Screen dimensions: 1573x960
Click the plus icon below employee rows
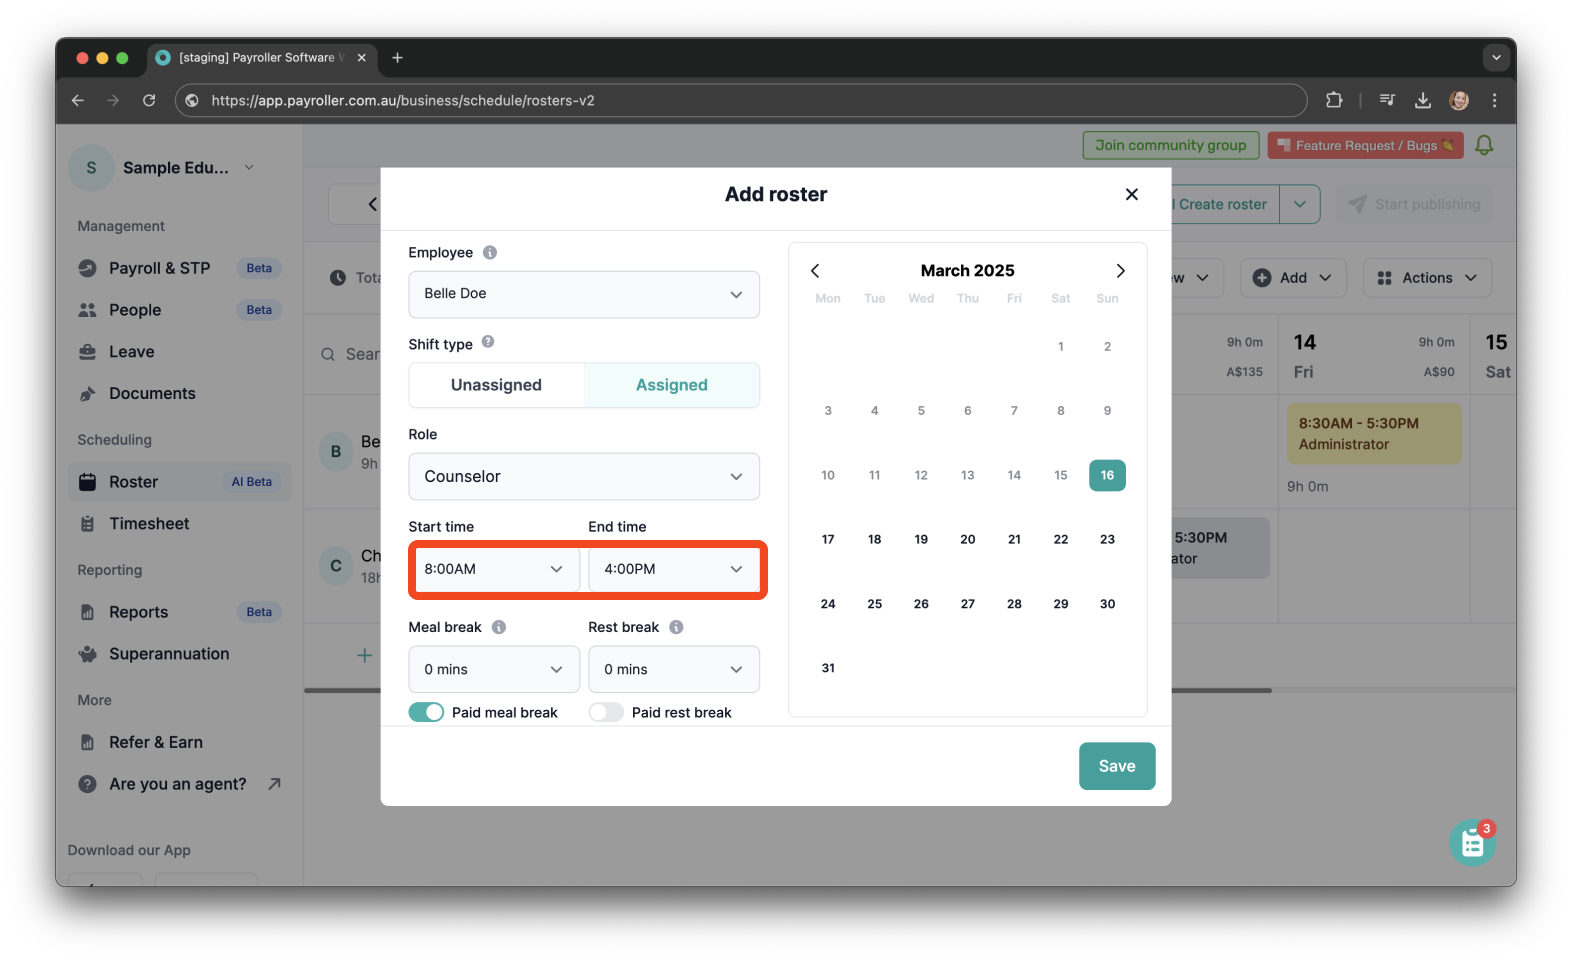point(365,655)
